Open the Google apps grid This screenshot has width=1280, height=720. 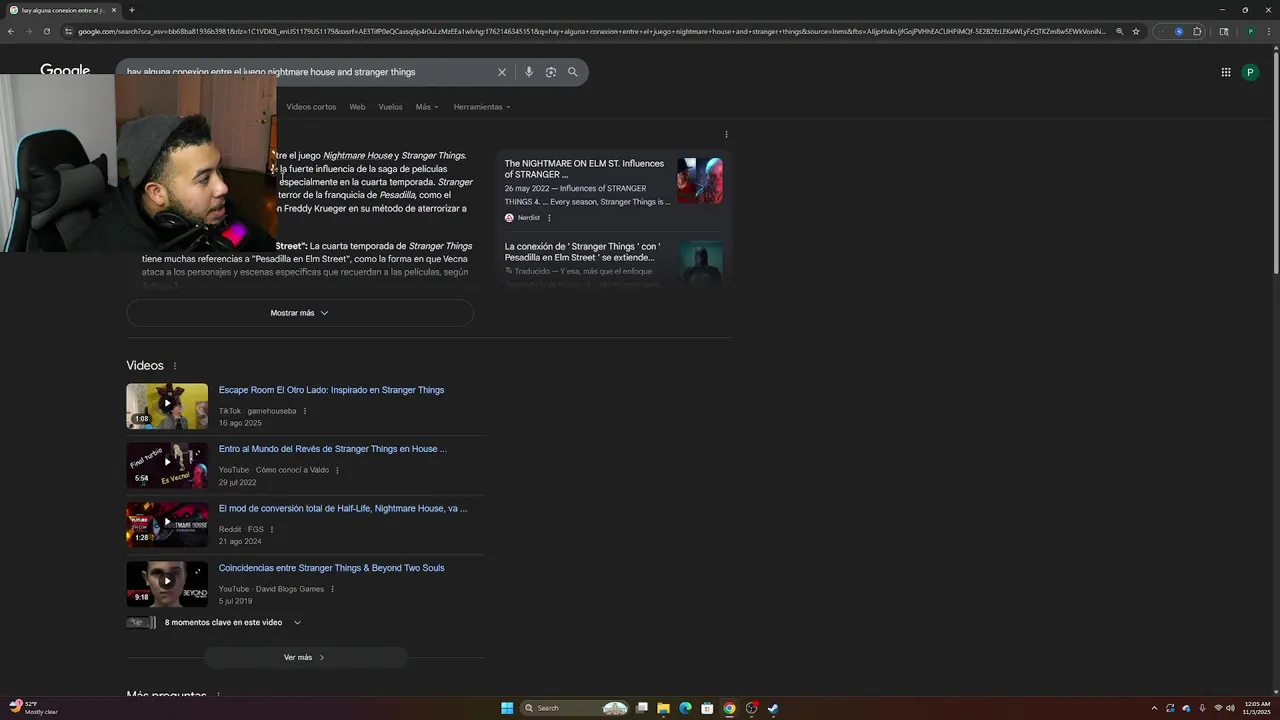click(1226, 72)
